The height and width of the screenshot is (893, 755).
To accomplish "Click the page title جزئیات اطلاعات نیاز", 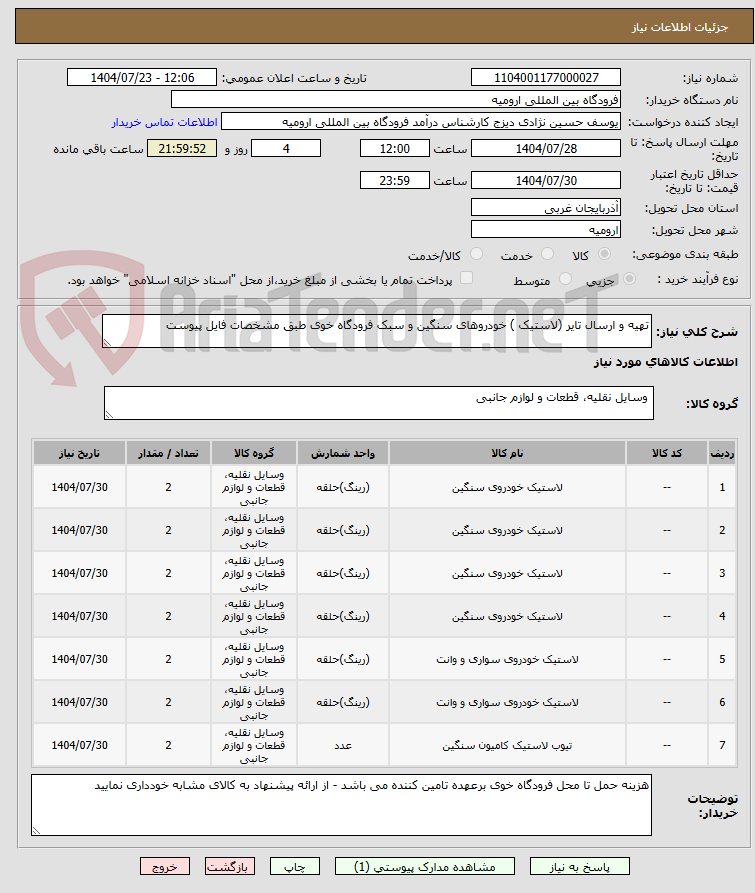I will point(680,27).
